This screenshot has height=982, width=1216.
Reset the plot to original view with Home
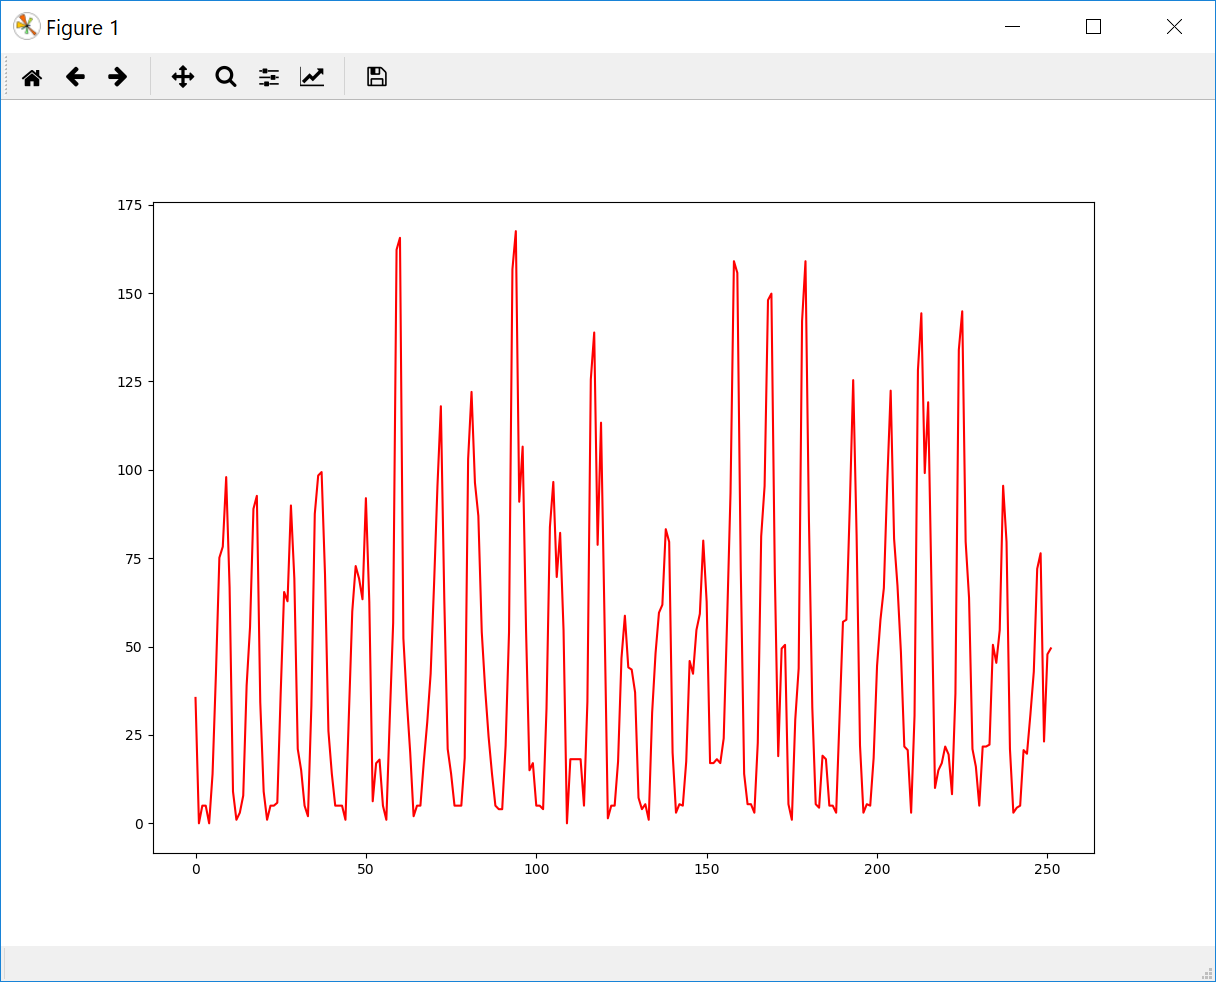pos(32,77)
